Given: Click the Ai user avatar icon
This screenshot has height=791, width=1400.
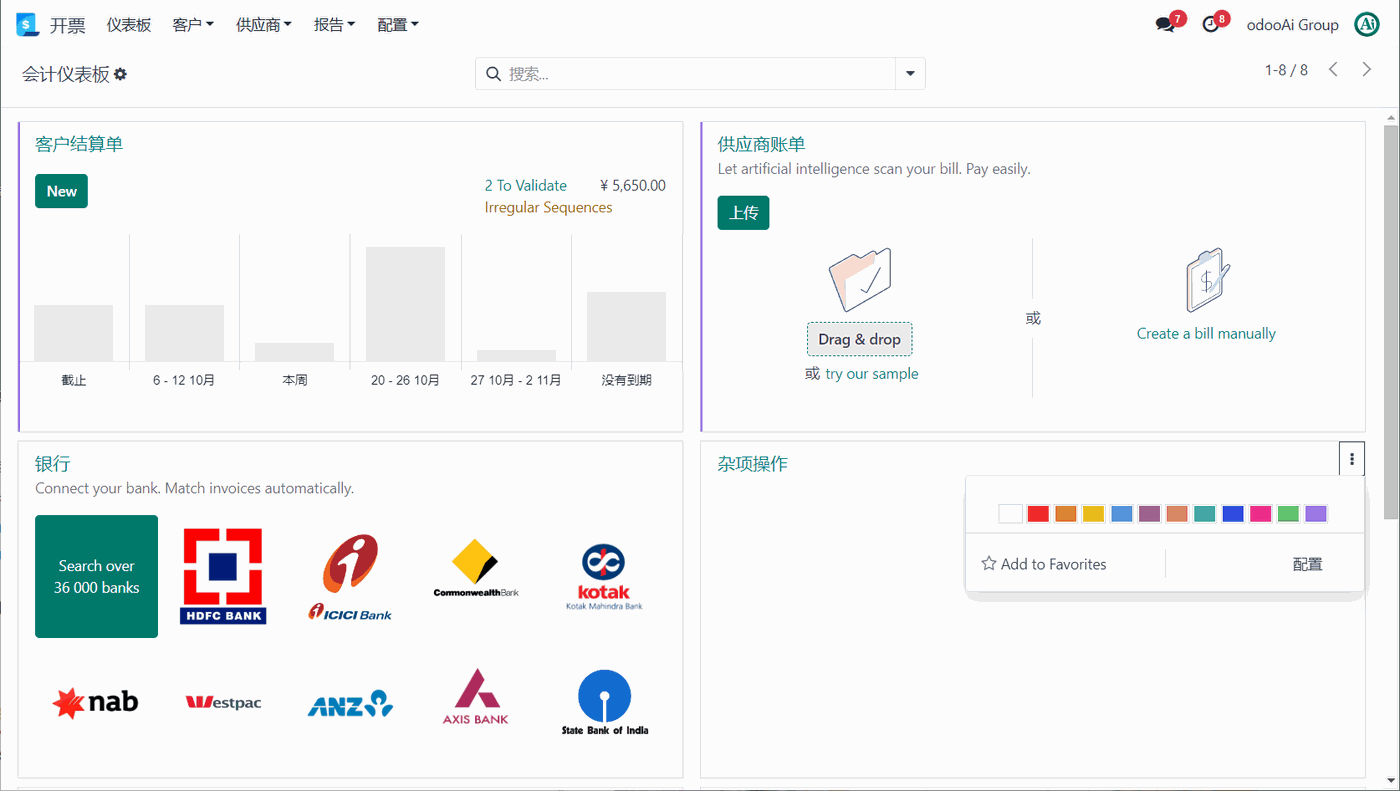Looking at the screenshot, I should [1367, 25].
